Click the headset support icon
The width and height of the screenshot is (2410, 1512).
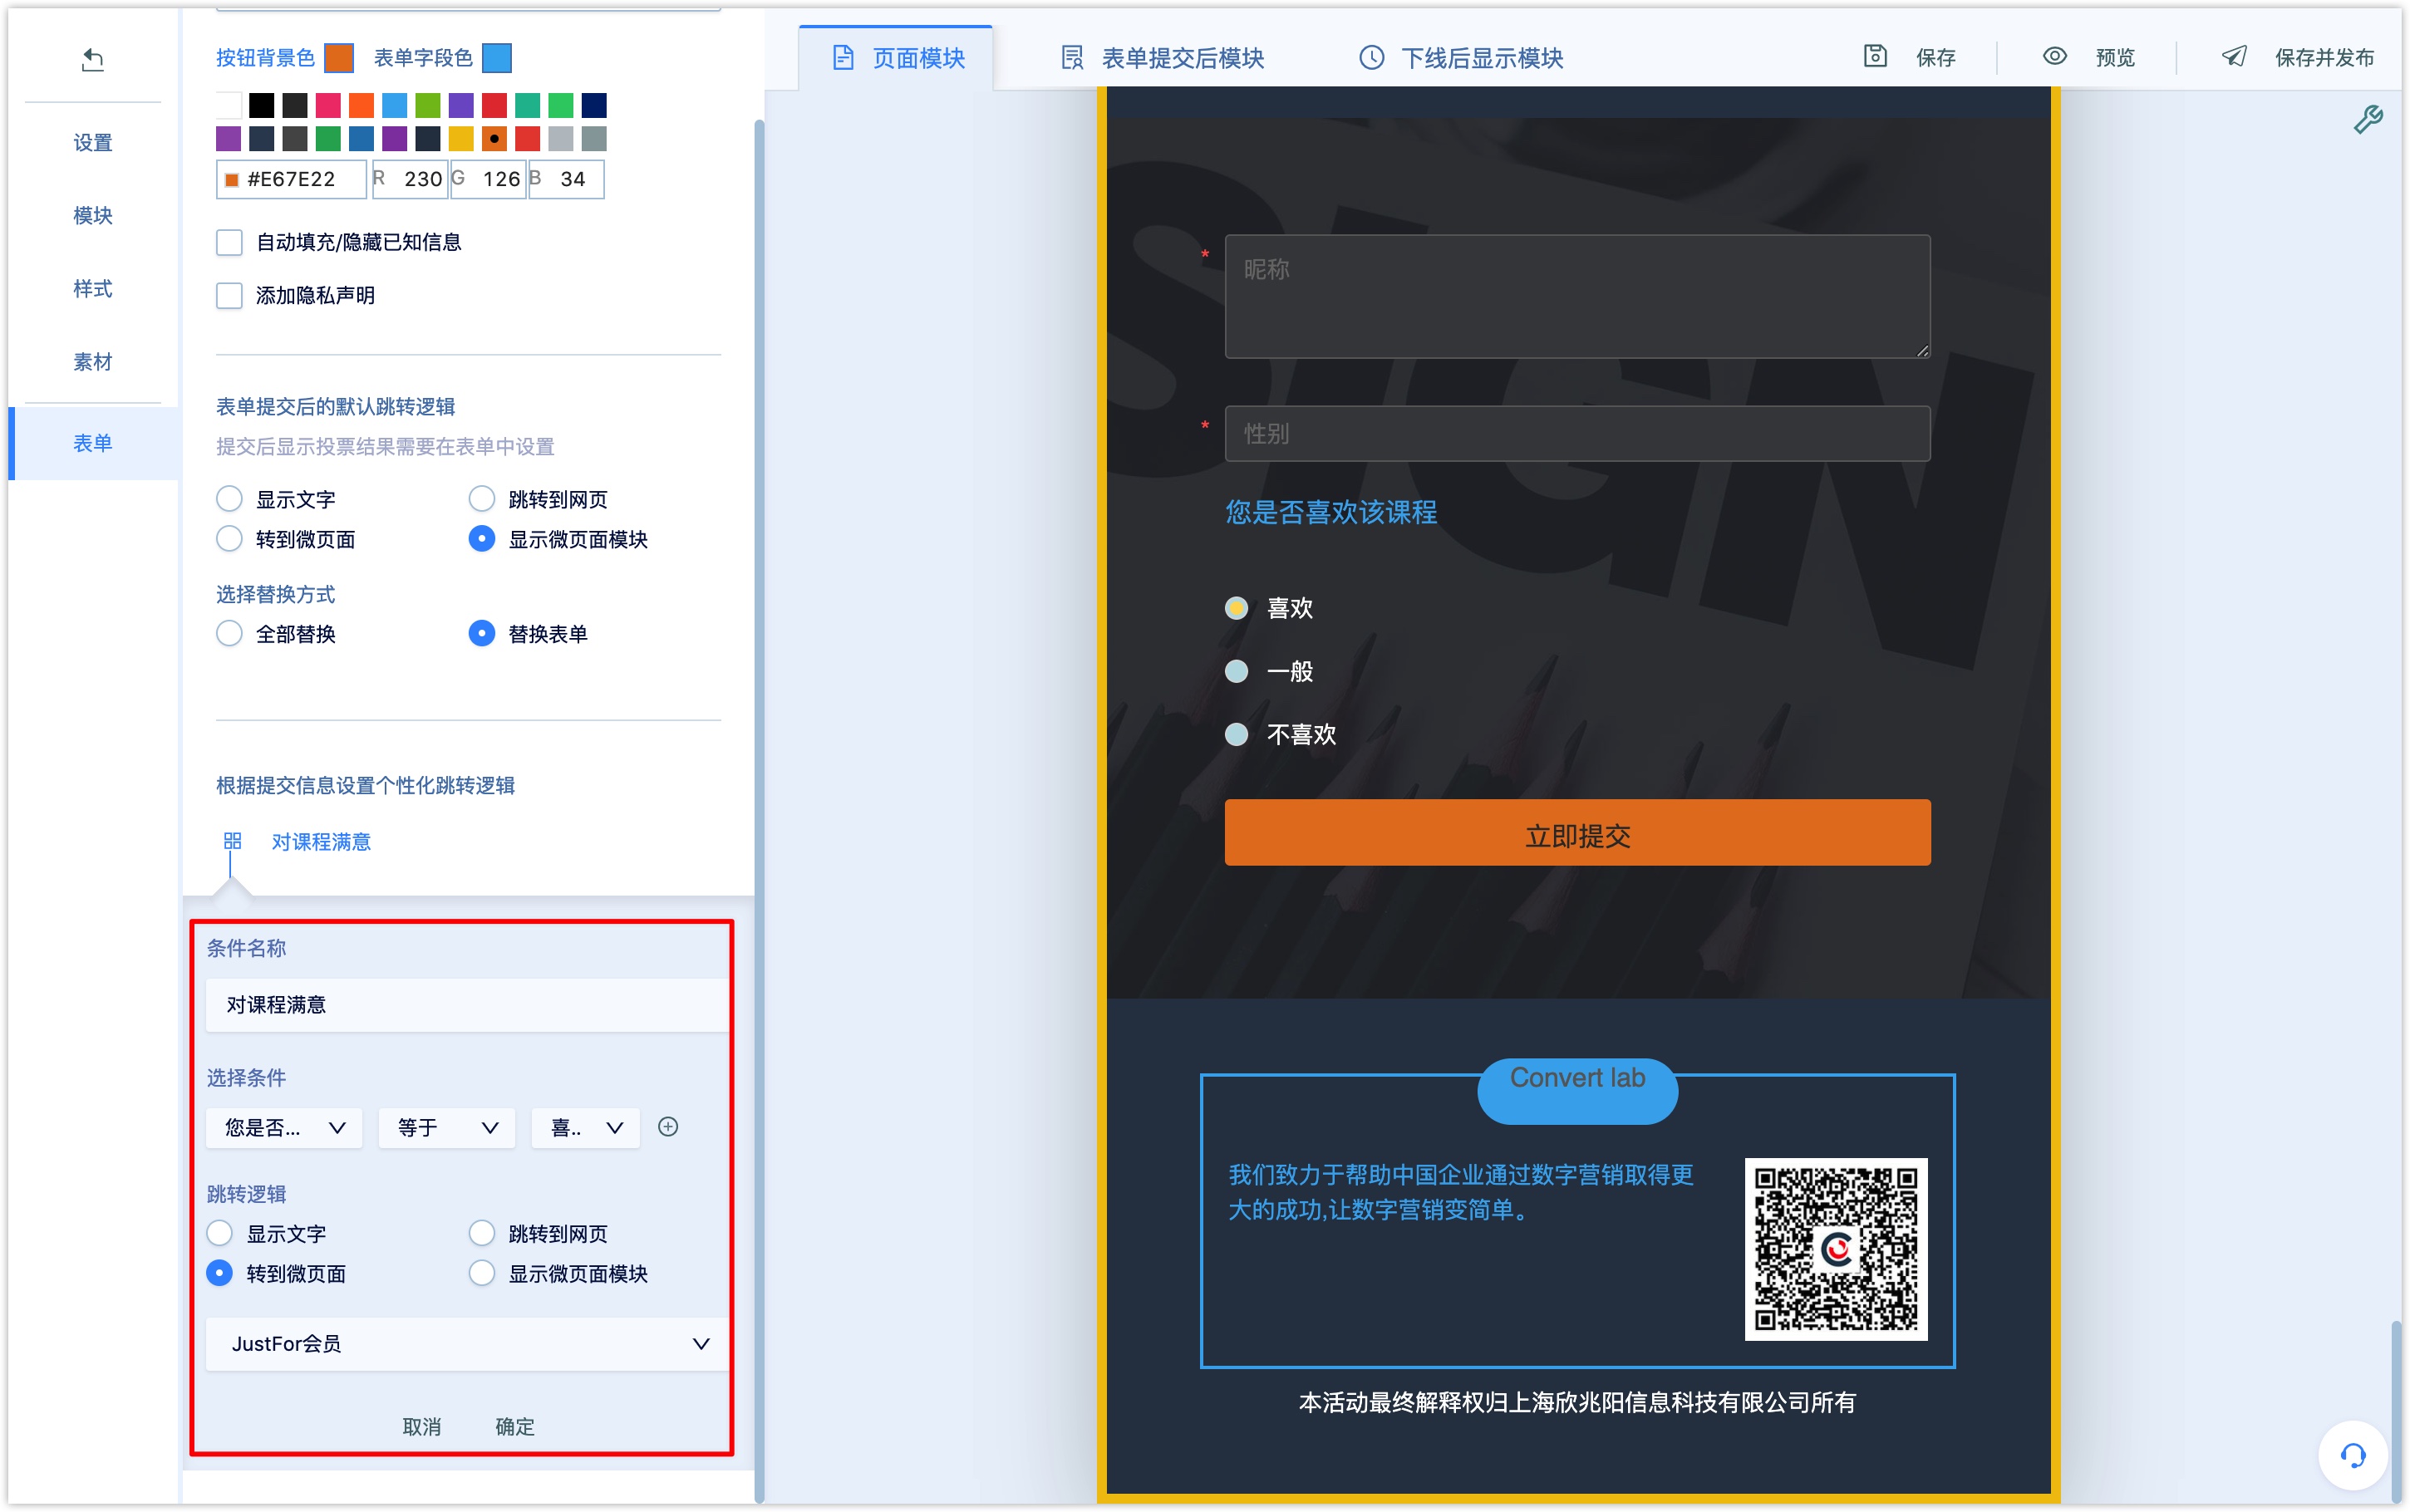(2352, 1455)
